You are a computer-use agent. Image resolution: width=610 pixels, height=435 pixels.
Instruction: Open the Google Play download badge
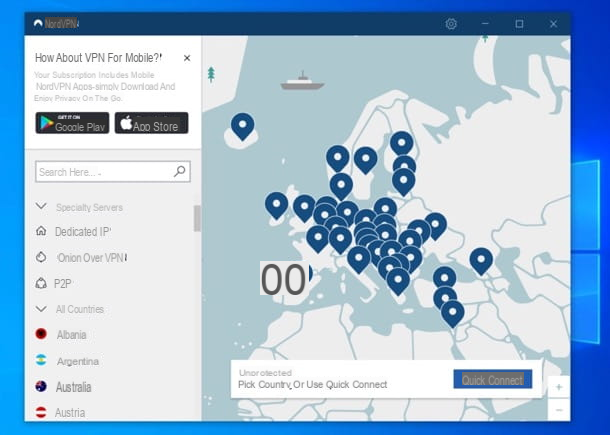(x=72, y=123)
